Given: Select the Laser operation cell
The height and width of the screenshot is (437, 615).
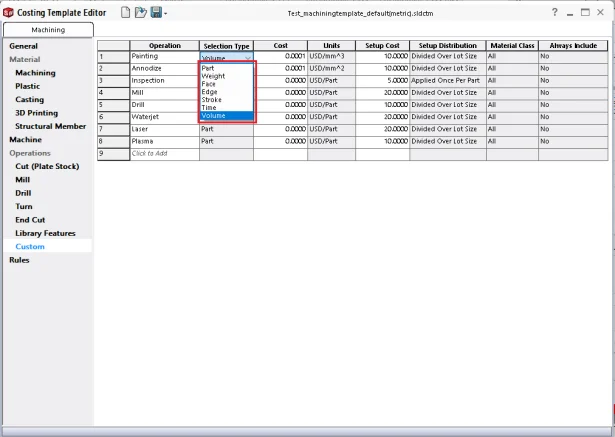Looking at the screenshot, I should pyautogui.click(x=164, y=129).
